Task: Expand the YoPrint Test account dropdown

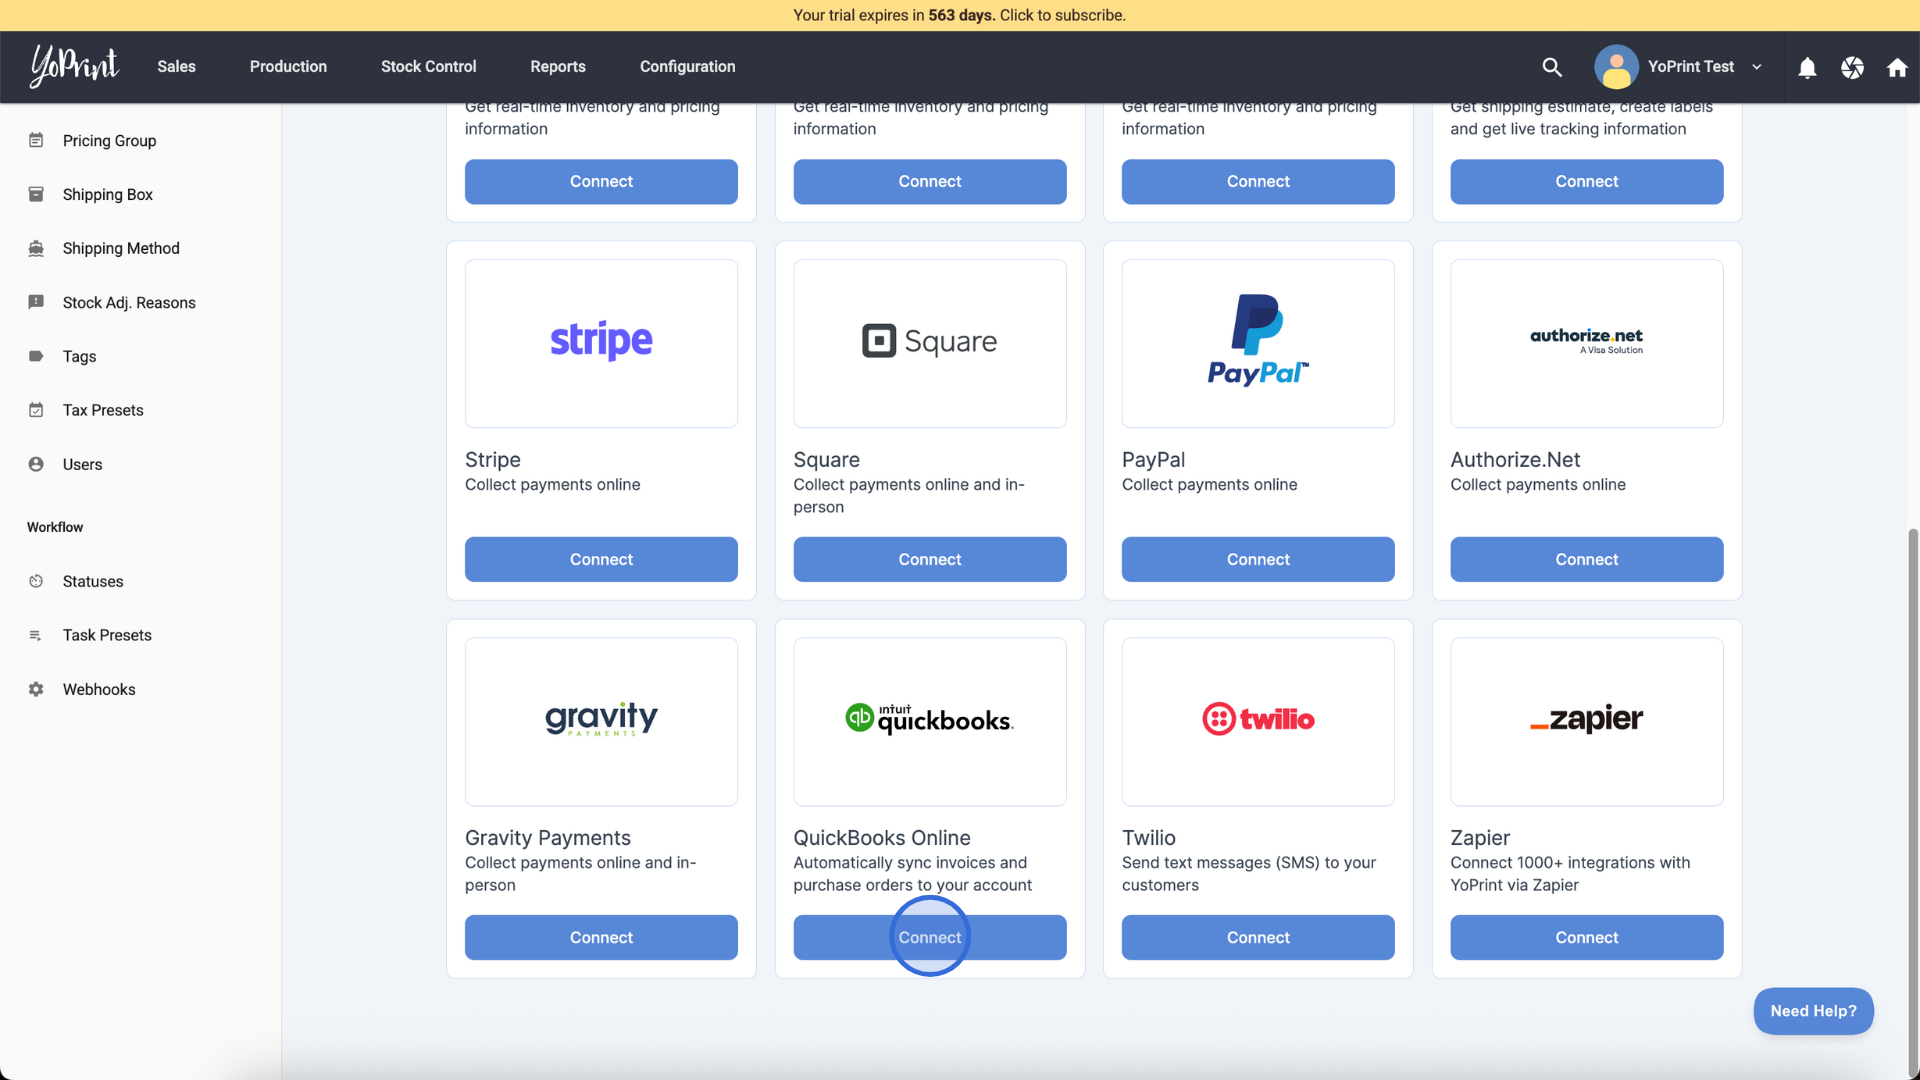Action: point(1757,67)
